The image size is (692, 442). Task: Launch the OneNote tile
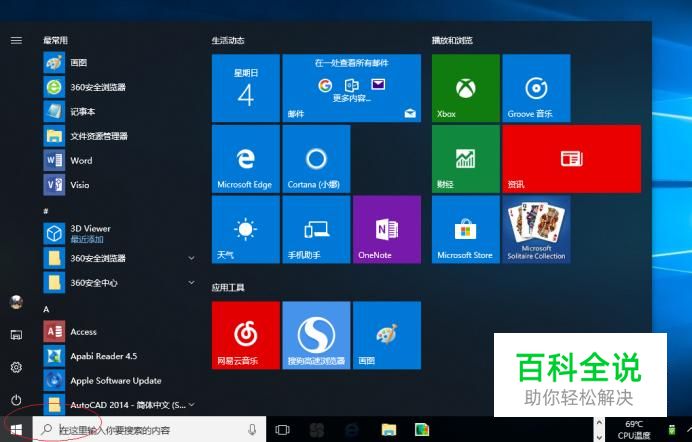coord(387,229)
